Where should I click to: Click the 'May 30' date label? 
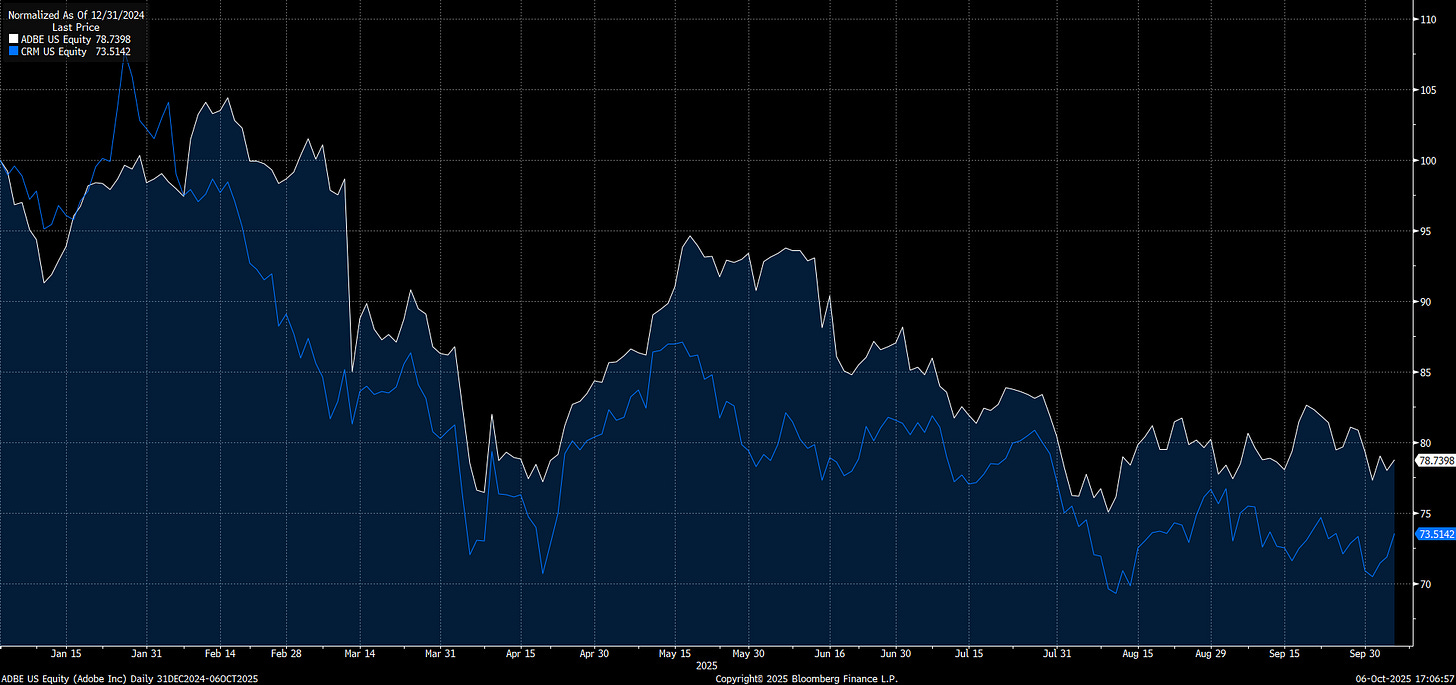click(x=748, y=654)
